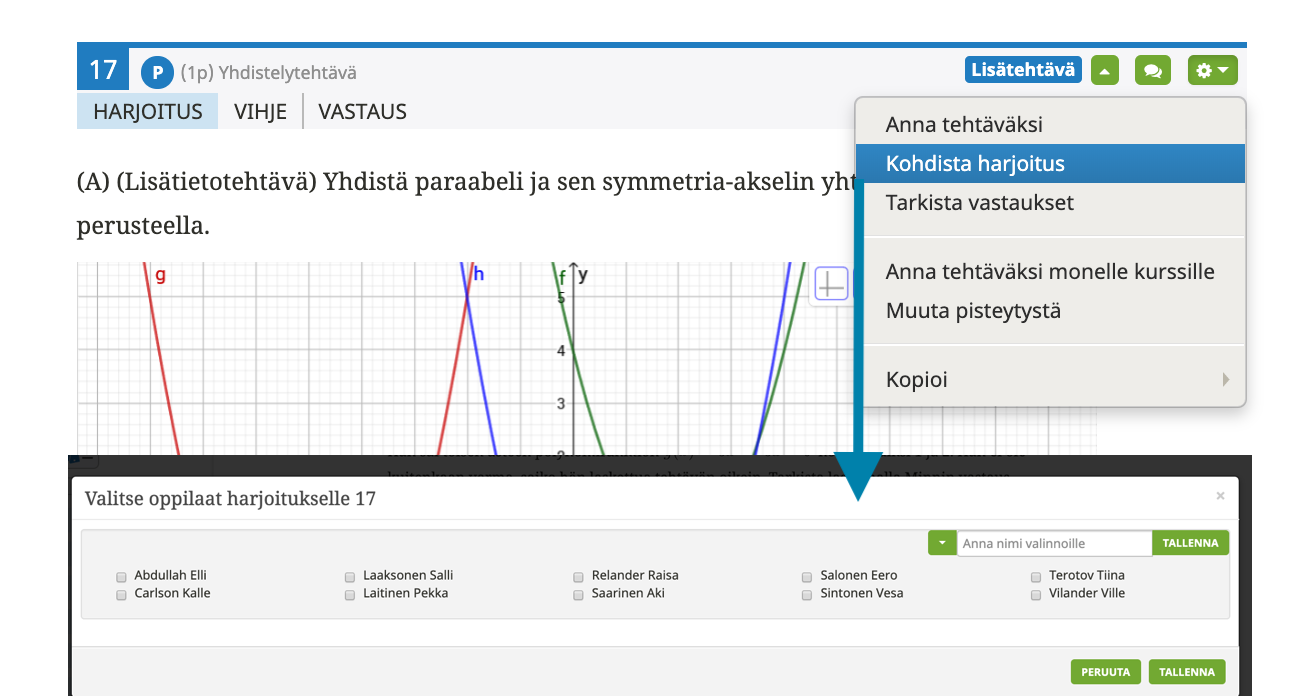Click the blue P badge icon
The image size is (1295, 696).
[x=157, y=72]
